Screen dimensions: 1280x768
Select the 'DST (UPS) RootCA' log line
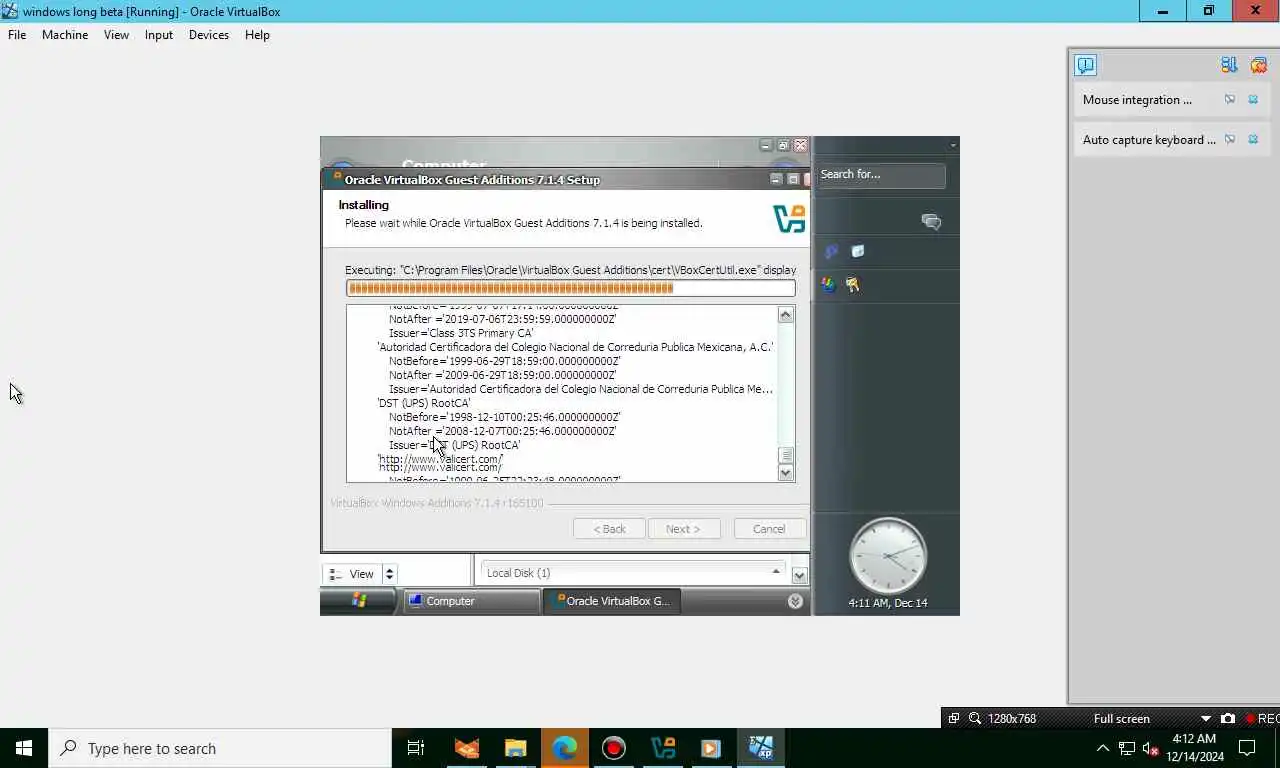coord(424,403)
